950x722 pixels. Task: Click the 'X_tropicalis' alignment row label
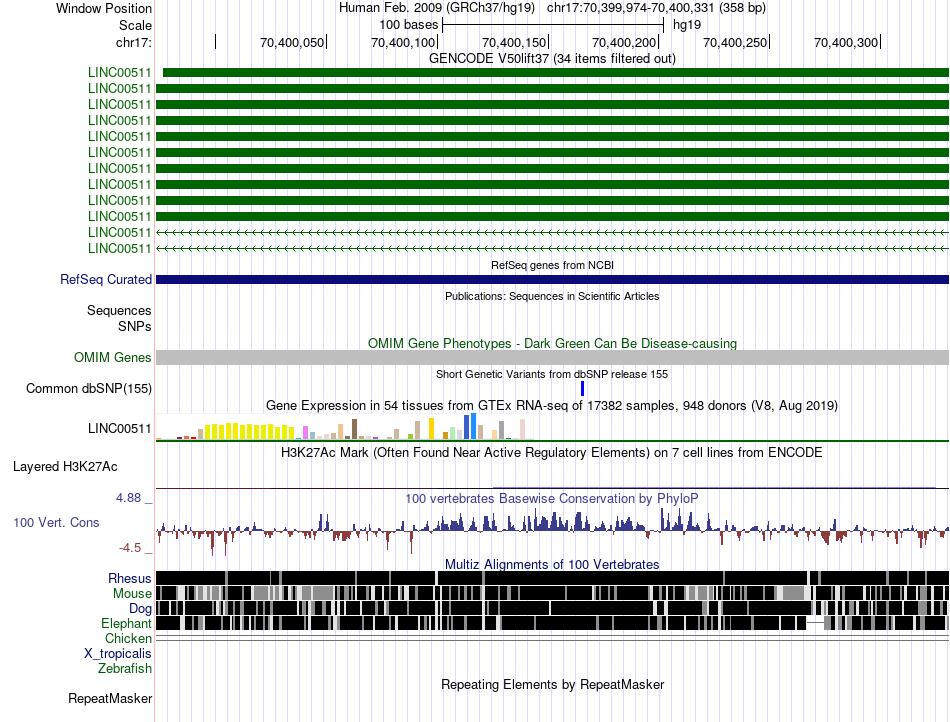pyautogui.click(x=118, y=654)
